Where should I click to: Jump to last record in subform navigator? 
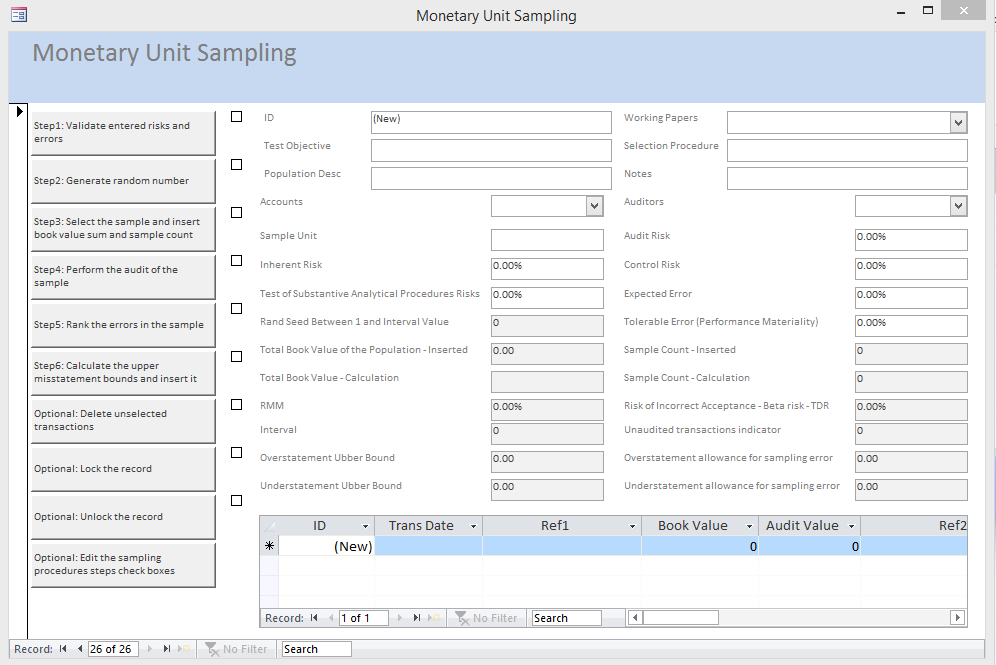click(417, 618)
